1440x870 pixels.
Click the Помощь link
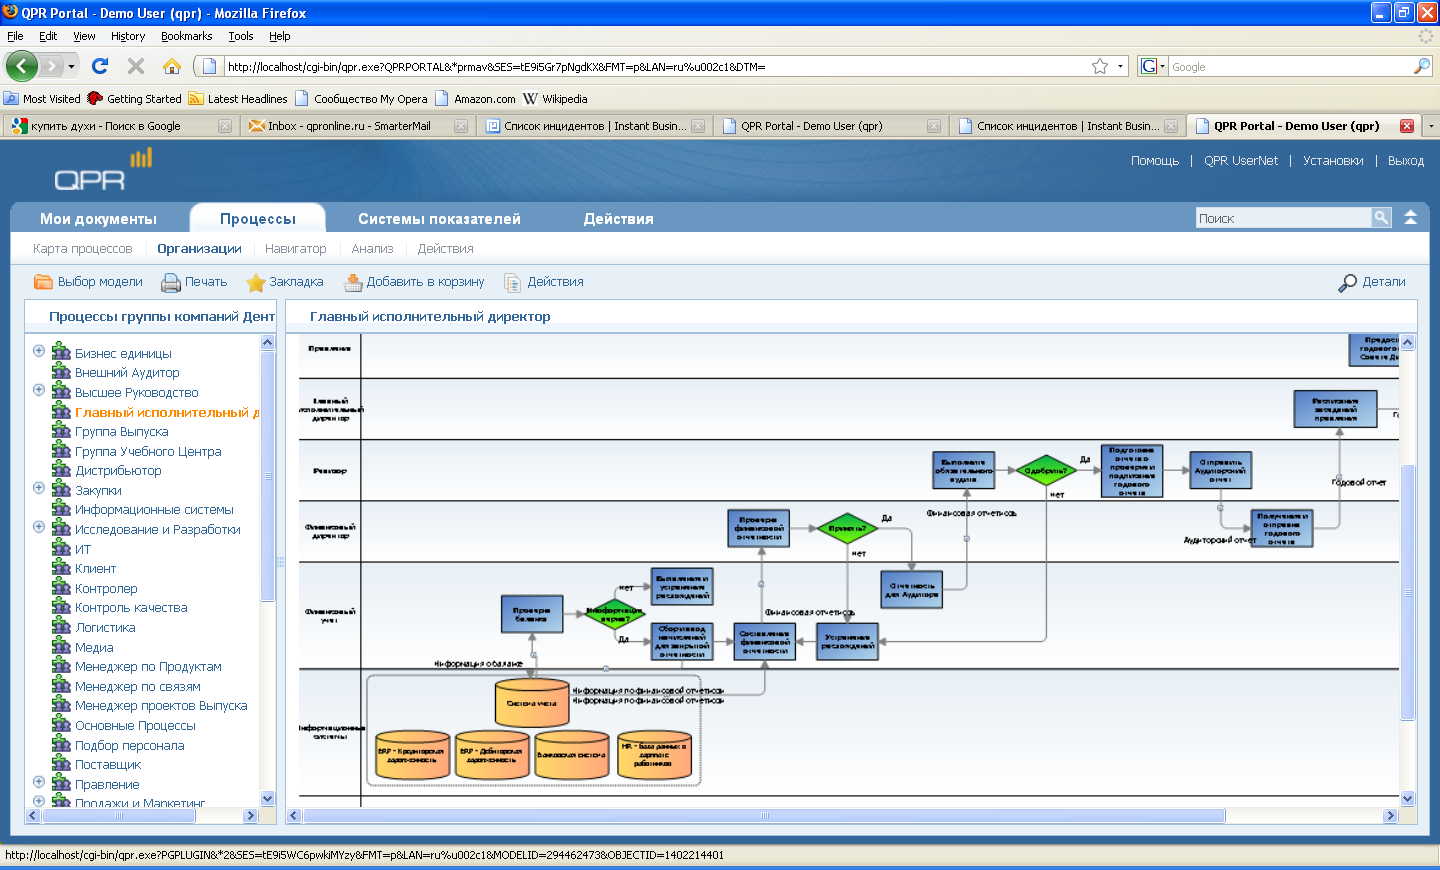[1155, 161]
